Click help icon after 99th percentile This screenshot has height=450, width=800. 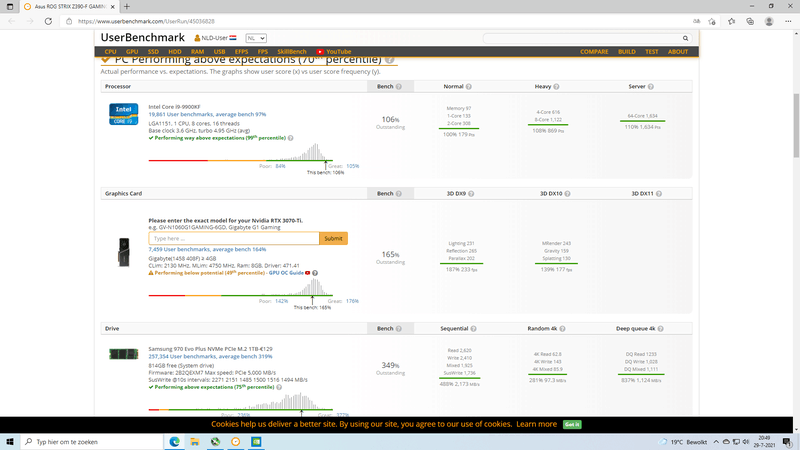pyautogui.click(x=290, y=138)
